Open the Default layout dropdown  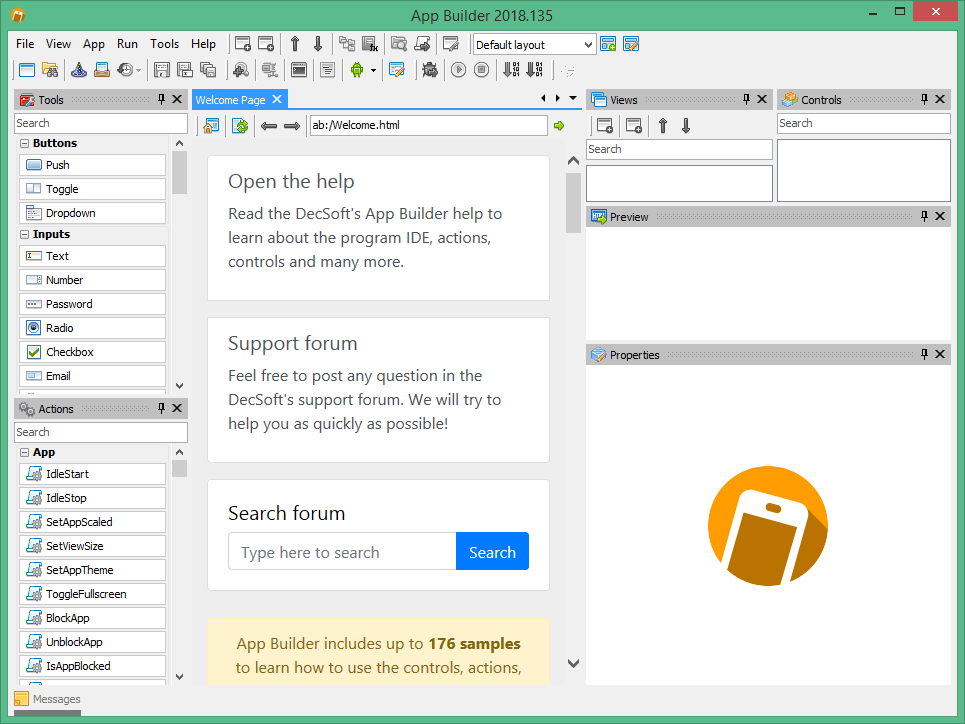pos(588,44)
